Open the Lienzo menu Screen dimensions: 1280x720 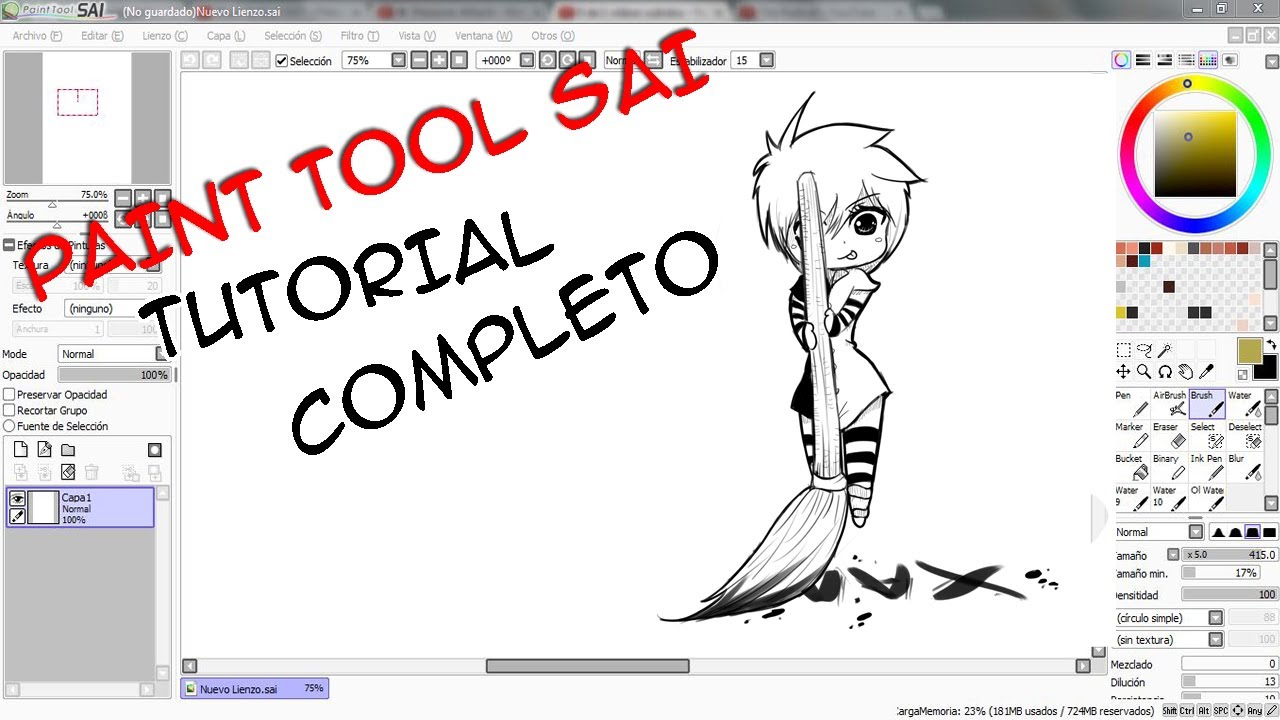point(165,36)
